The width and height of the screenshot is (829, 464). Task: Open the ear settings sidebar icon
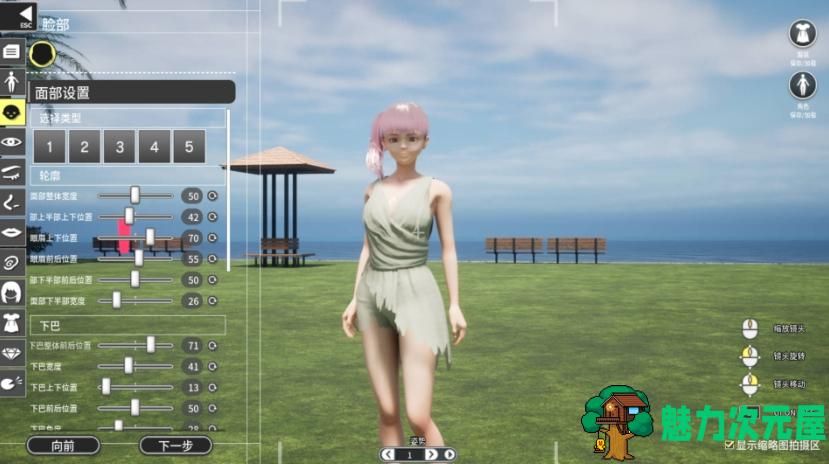[12, 263]
